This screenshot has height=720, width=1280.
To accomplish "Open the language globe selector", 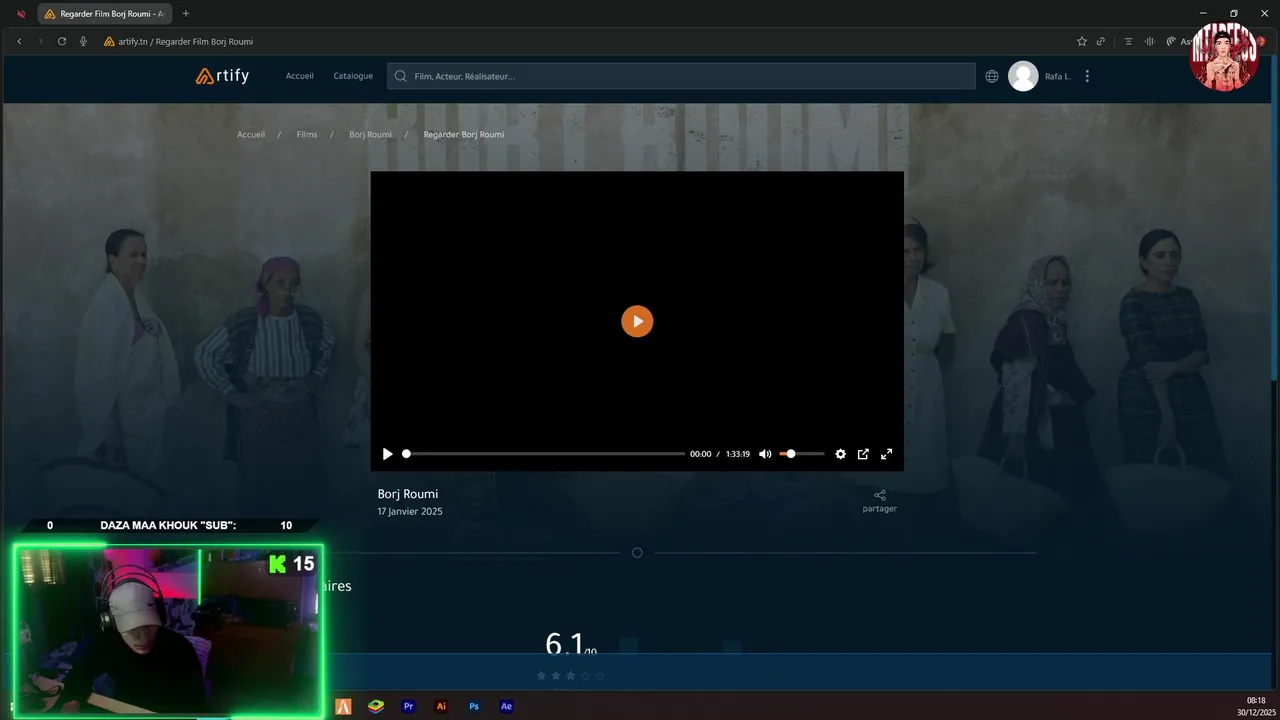I will point(992,76).
